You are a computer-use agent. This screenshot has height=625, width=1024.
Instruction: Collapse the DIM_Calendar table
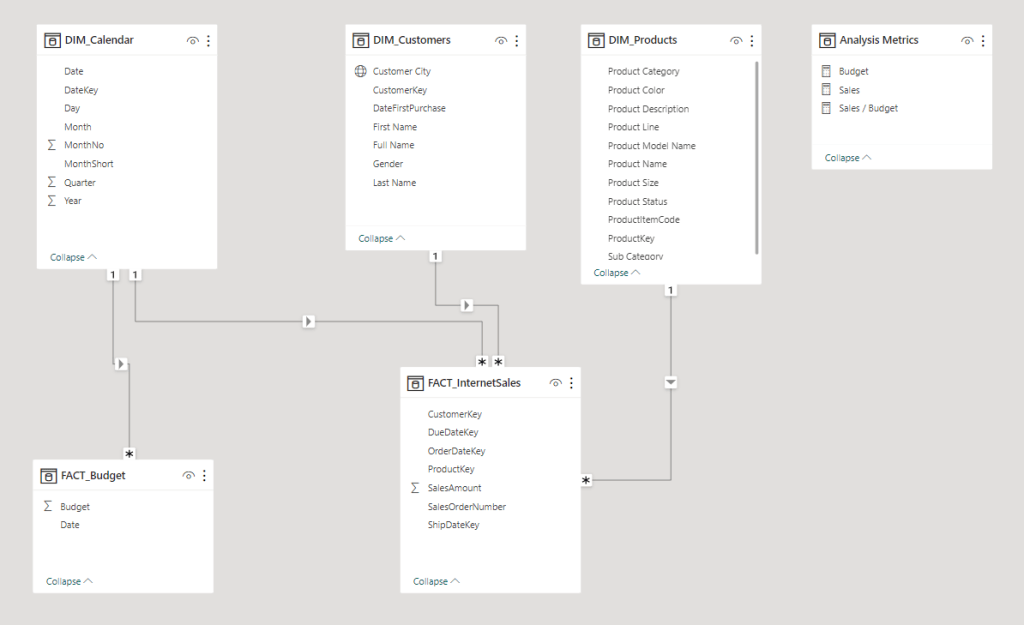[x=73, y=257]
